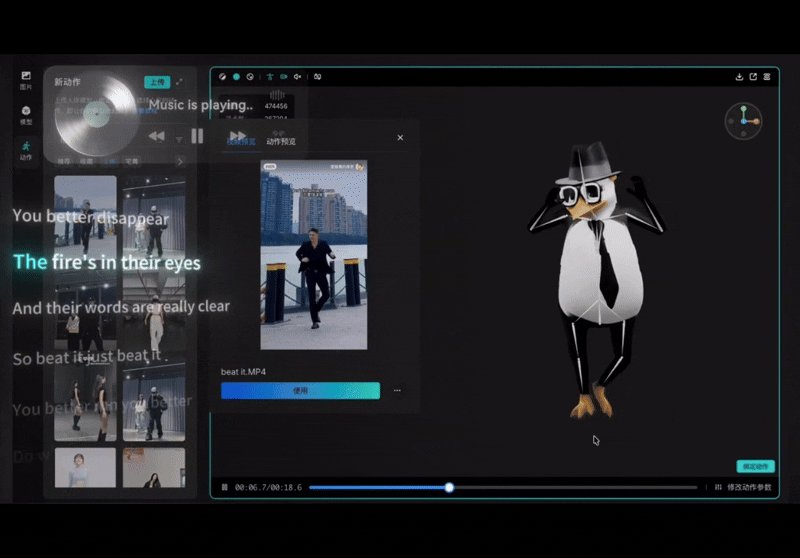Viewport: 800px width, 558px height.
Task: Open the three-dot menu beside 使用 button
Action: click(397, 391)
